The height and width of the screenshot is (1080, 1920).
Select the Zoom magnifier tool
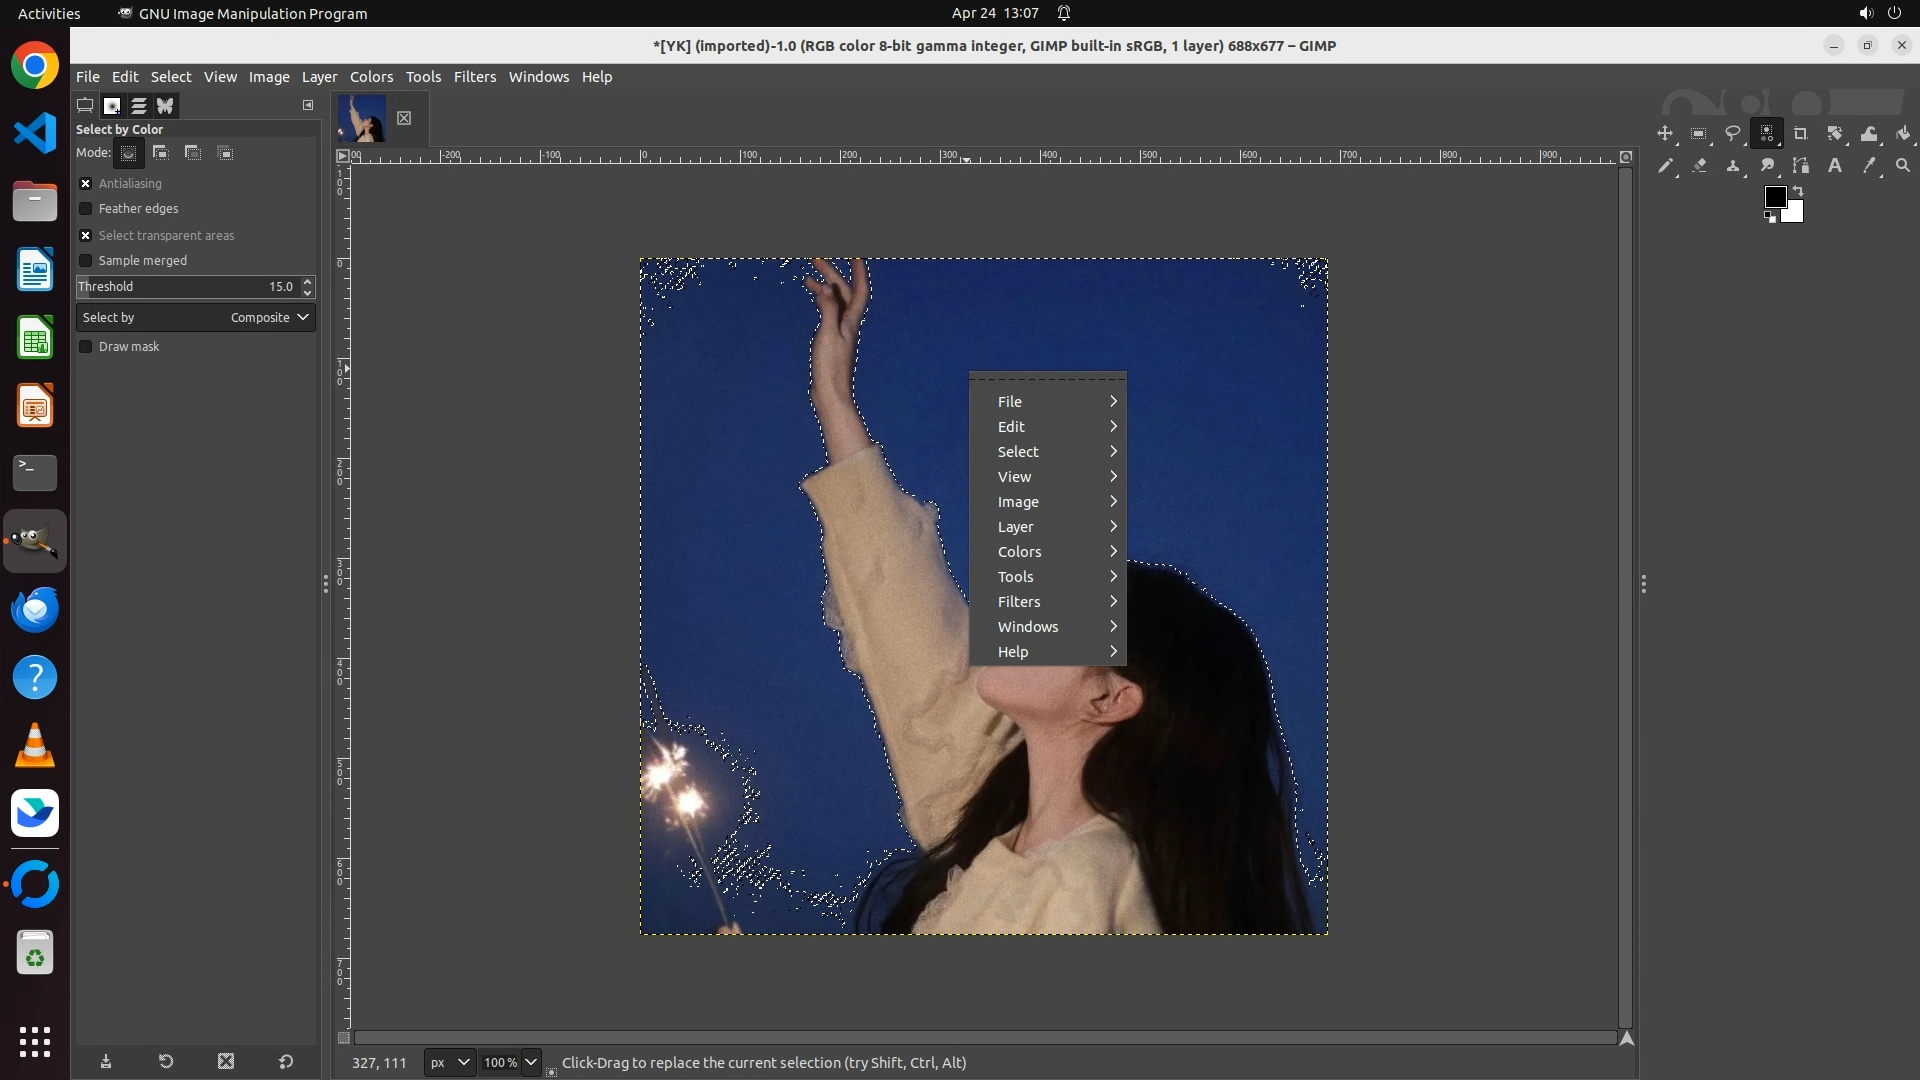pos(1903,166)
